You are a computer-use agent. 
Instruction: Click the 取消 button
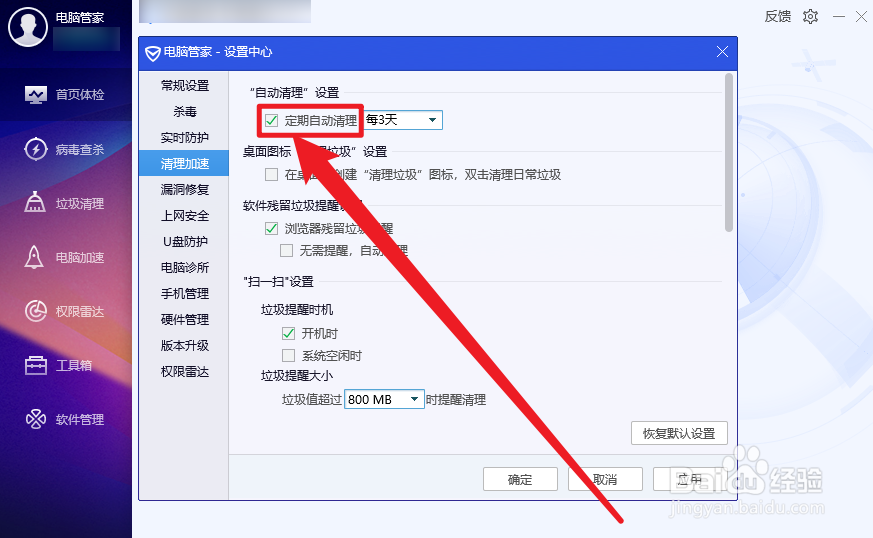click(605, 480)
